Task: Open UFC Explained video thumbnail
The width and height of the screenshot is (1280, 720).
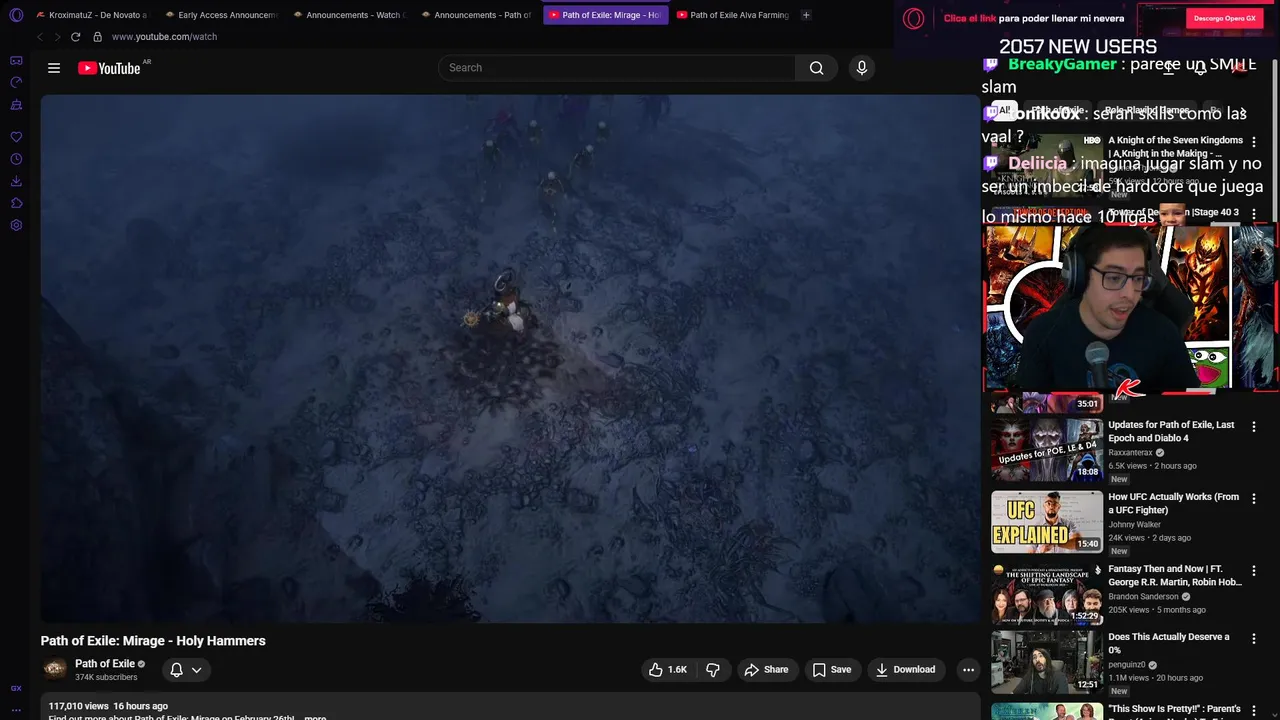Action: click(x=1047, y=522)
